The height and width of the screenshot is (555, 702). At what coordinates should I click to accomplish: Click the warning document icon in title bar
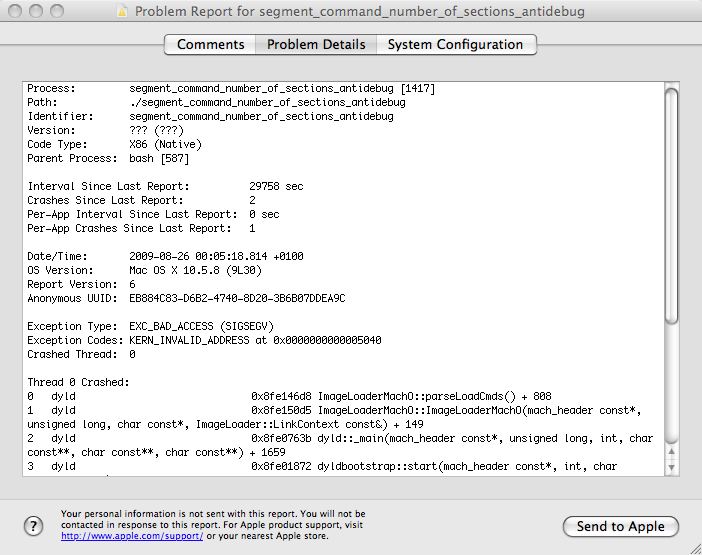(x=123, y=12)
